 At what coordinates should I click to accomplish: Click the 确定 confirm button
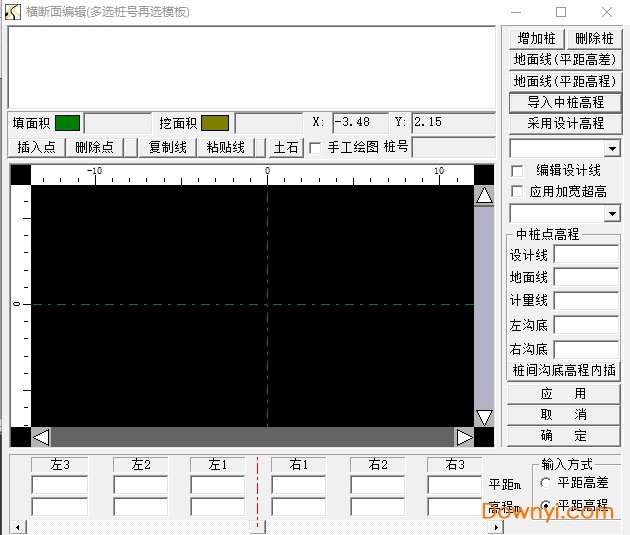tap(564, 435)
